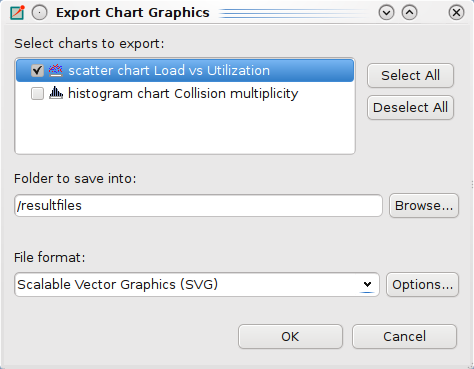Uncheck the scatter chart Load vs Utilization checkbox
Screen dimensions: 474x369
[37, 70]
